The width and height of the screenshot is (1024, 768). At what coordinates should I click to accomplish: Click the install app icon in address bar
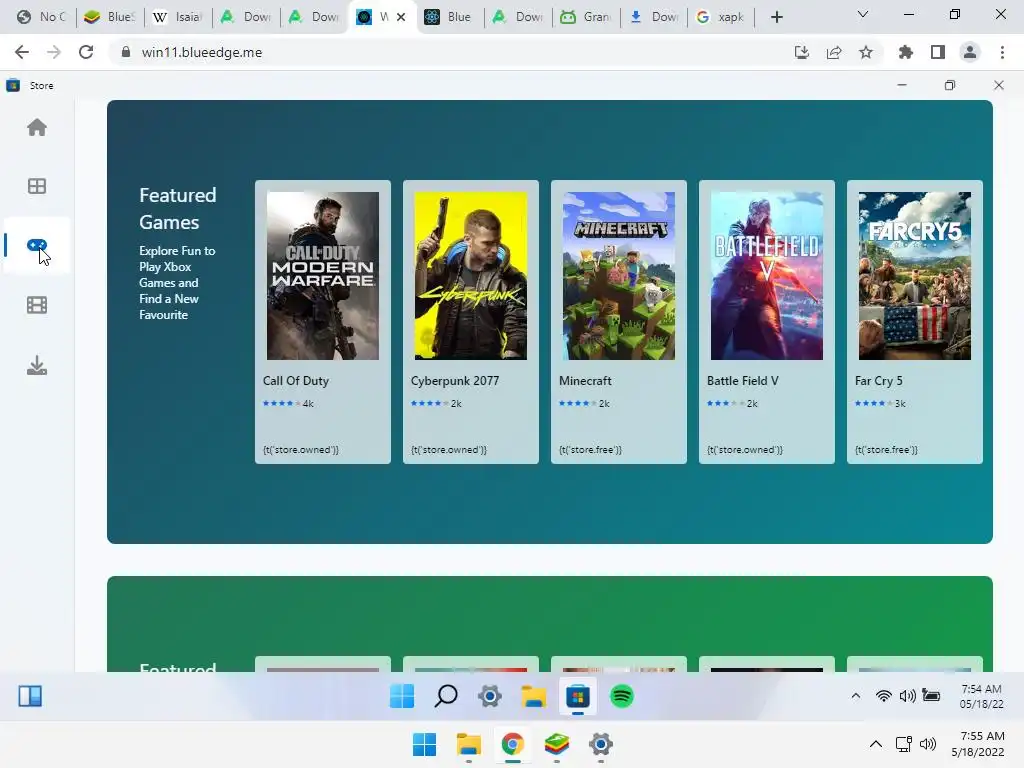coord(802,52)
